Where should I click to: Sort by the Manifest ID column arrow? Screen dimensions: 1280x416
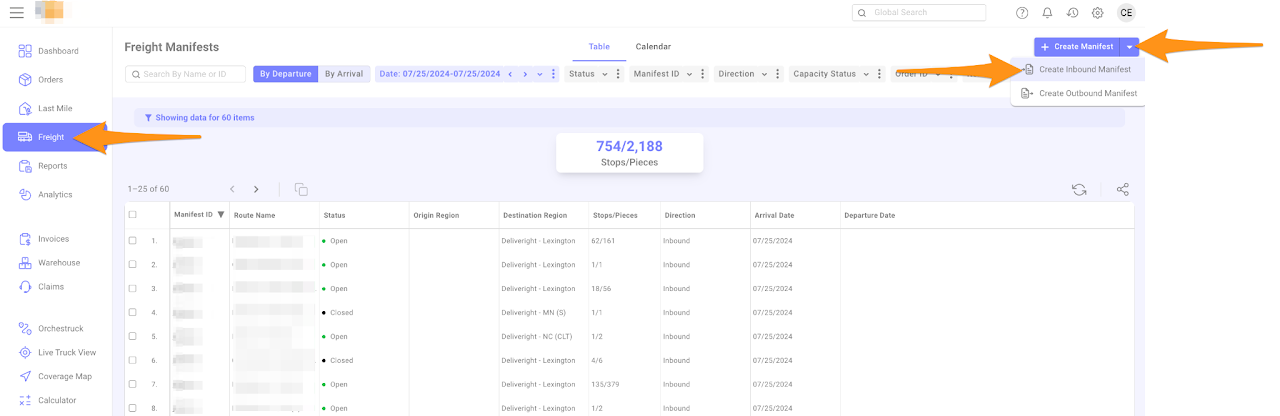click(x=221, y=215)
